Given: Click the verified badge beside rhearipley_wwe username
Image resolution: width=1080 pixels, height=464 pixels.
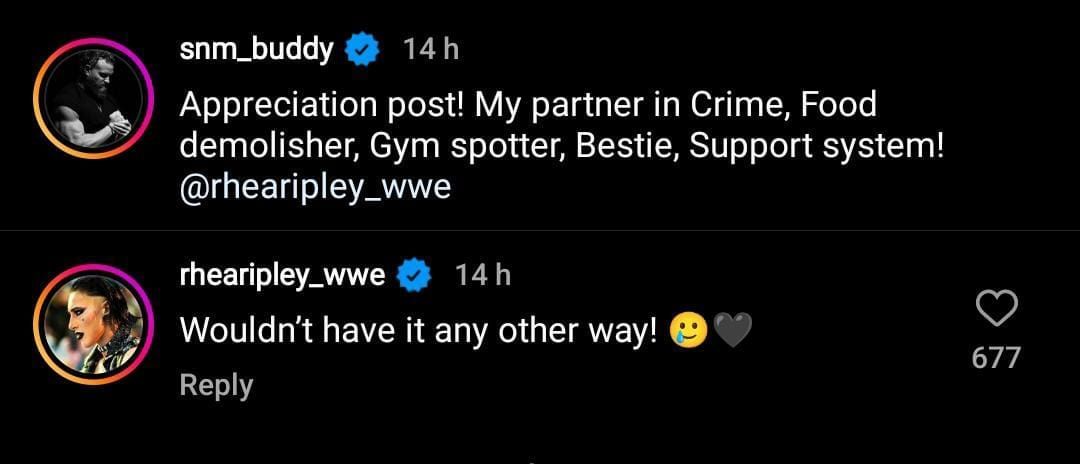Looking at the screenshot, I should pos(414,276).
